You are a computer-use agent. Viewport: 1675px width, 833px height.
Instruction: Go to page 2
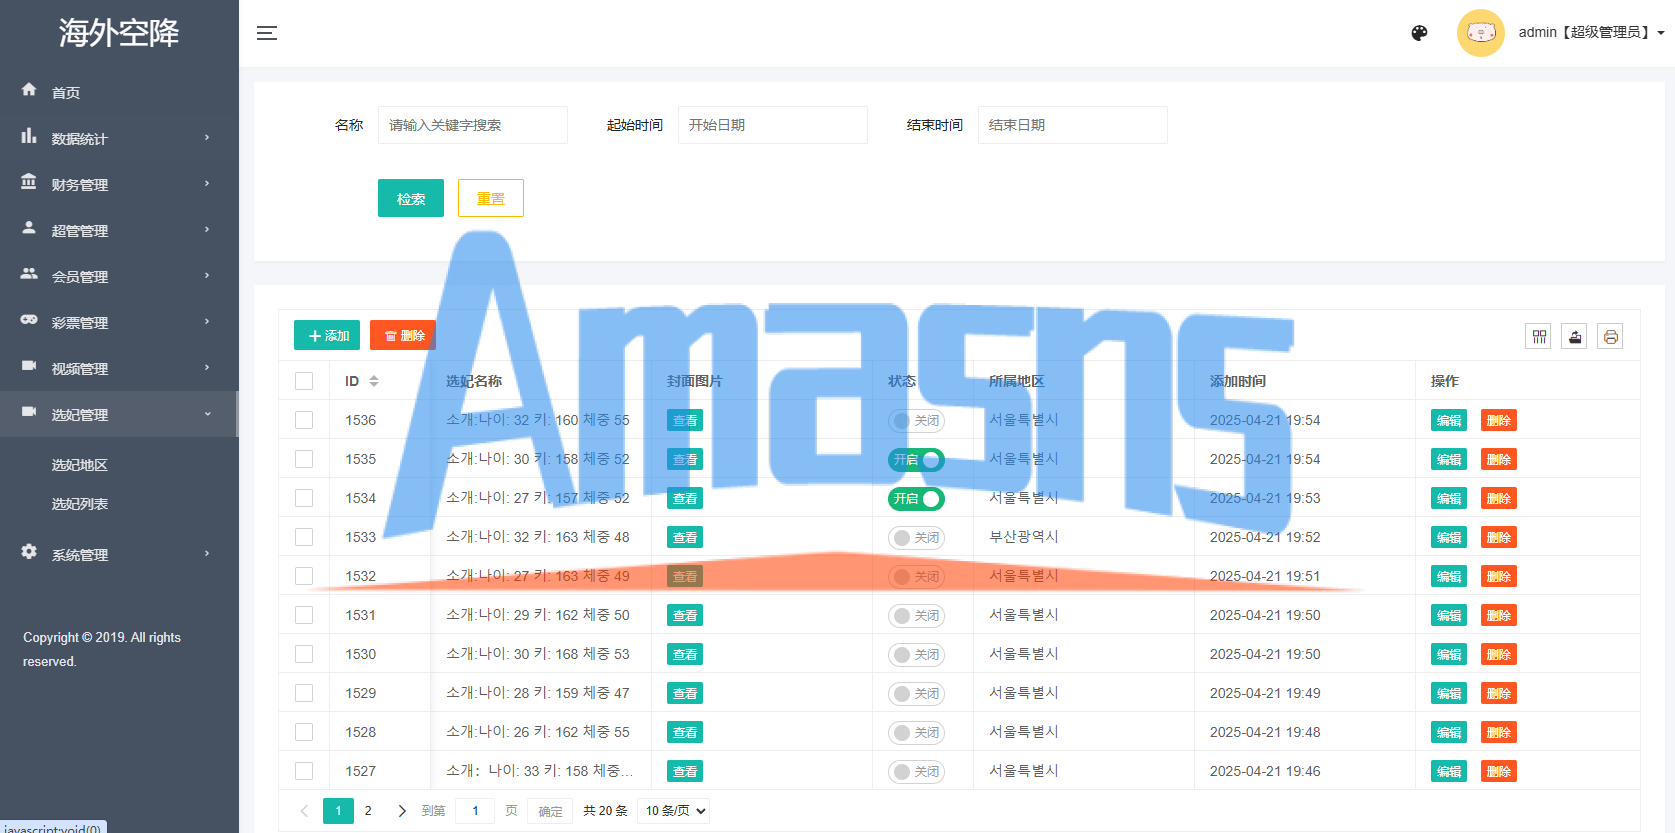[x=368, y=811]
